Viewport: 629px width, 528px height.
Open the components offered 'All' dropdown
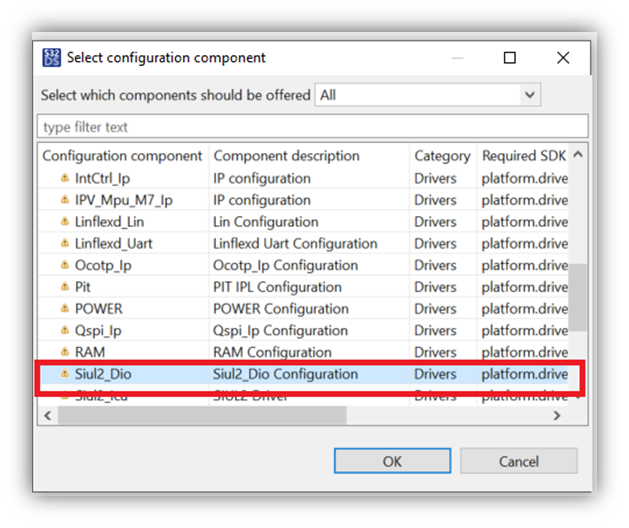pyautogui.click(x=428, y=95)
